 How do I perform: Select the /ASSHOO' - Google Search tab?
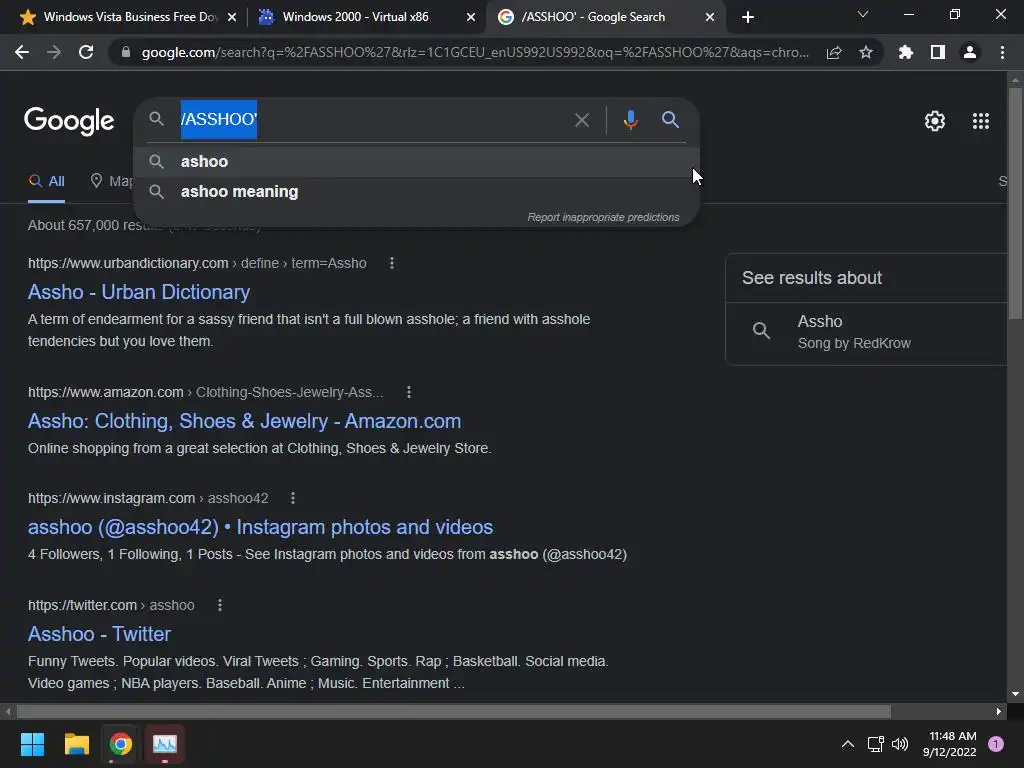click(593, 17)
